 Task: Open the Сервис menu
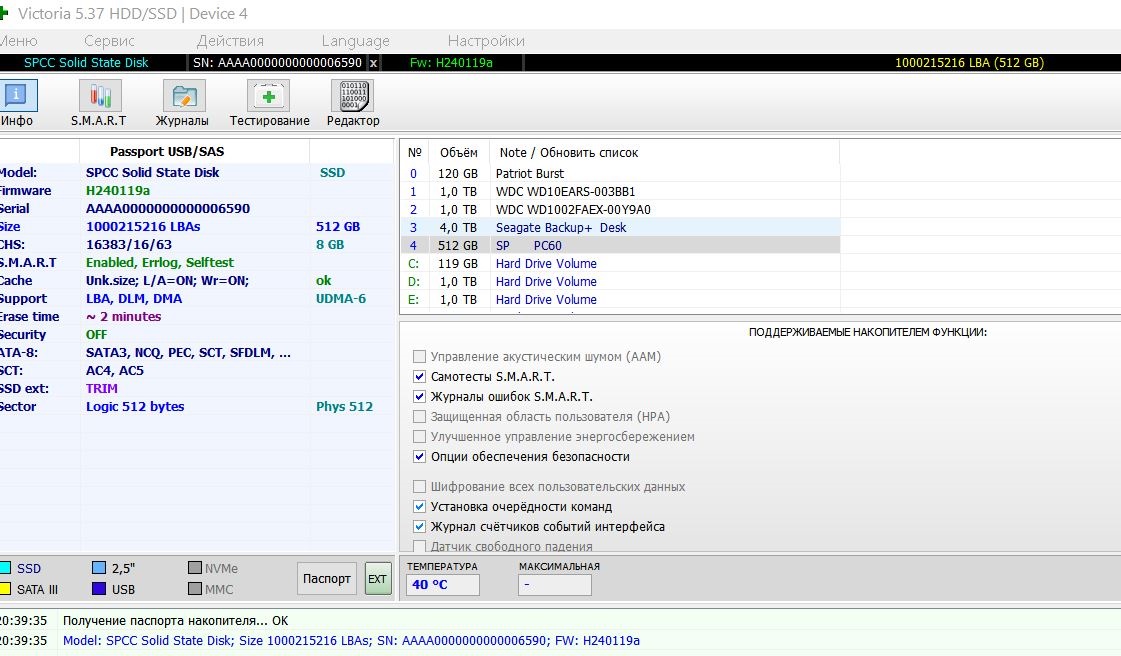[x=109, y=41]
